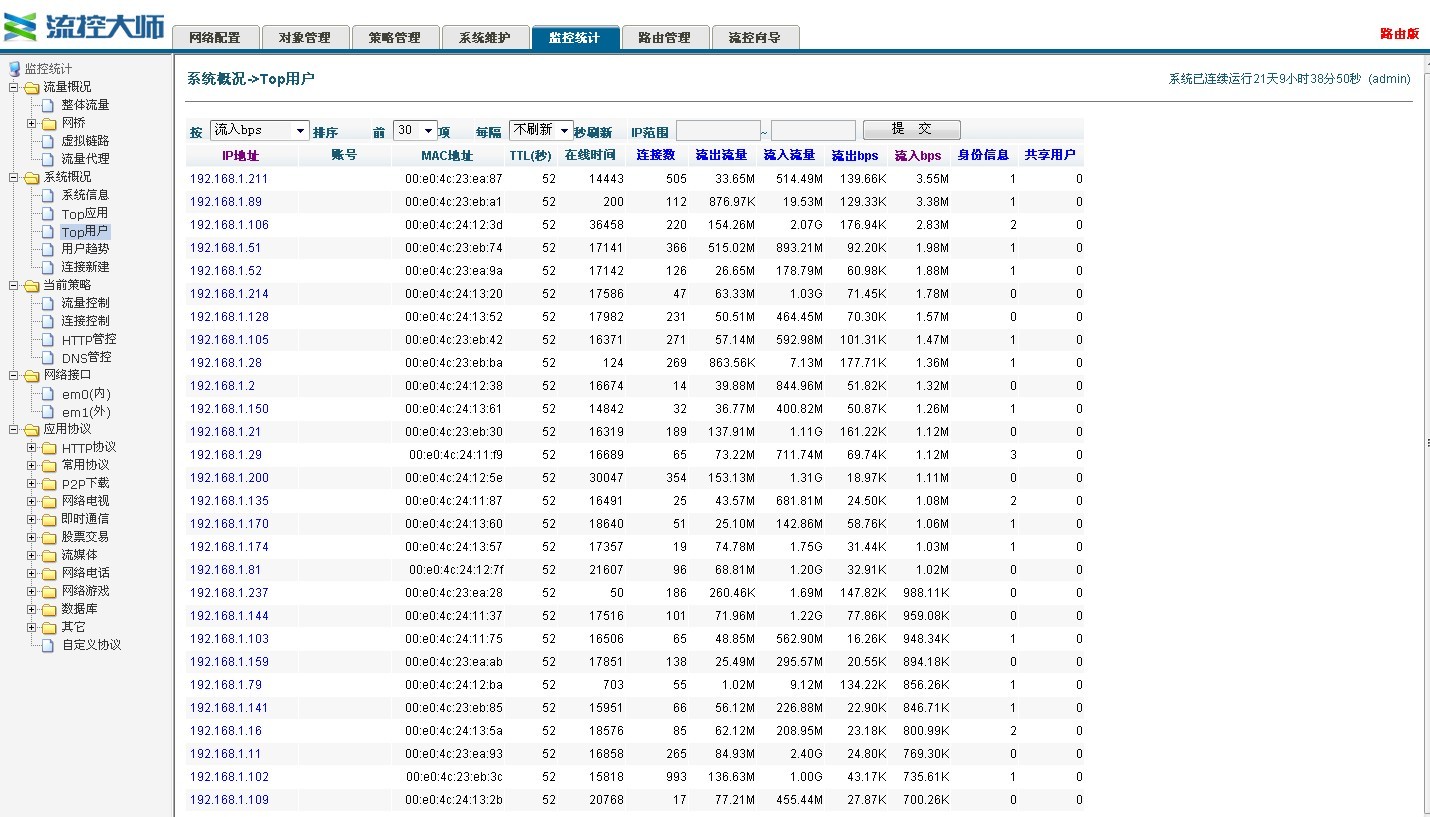Image resolution: width=1430 pixels, height=817 pixels.
Task: Sort by the 连接数 column header
Action: coord(656,155)
